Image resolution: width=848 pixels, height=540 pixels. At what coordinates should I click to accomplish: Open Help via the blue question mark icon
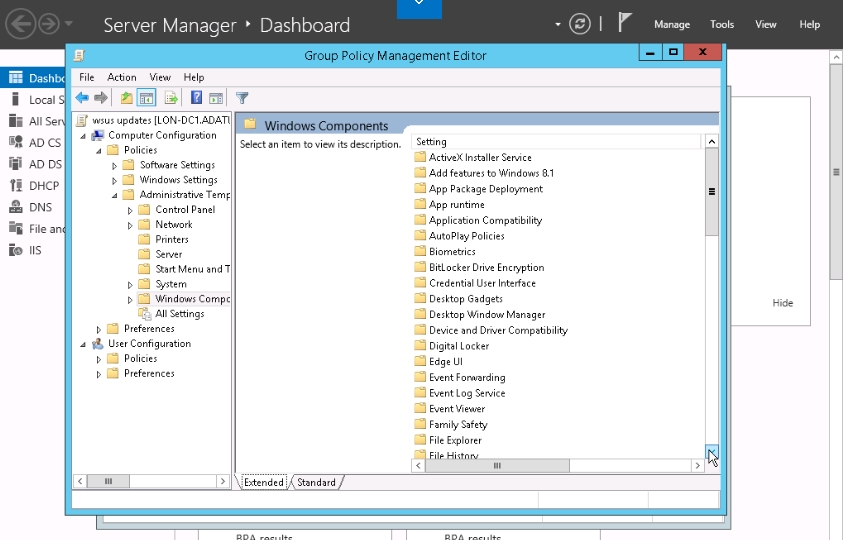click(197, 97)
